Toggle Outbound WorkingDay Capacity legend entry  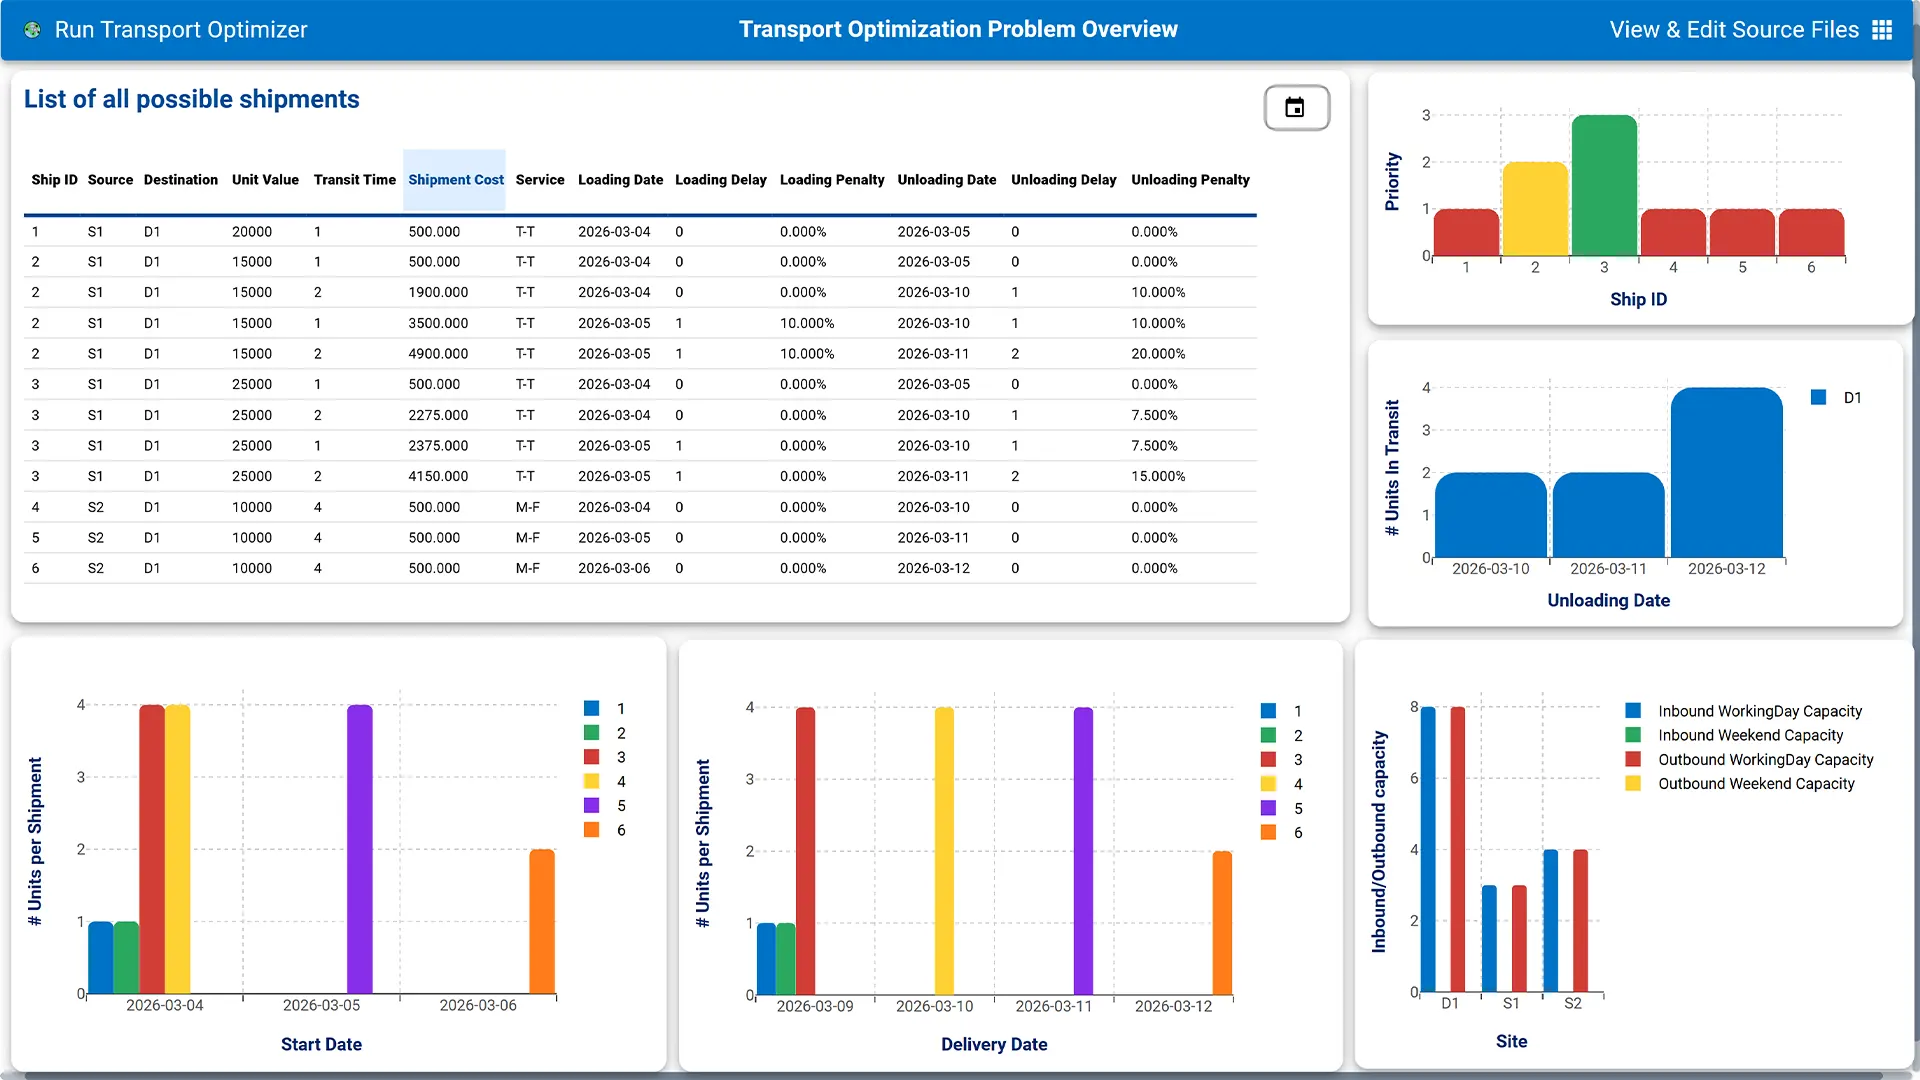click(x=1749, y=760)
